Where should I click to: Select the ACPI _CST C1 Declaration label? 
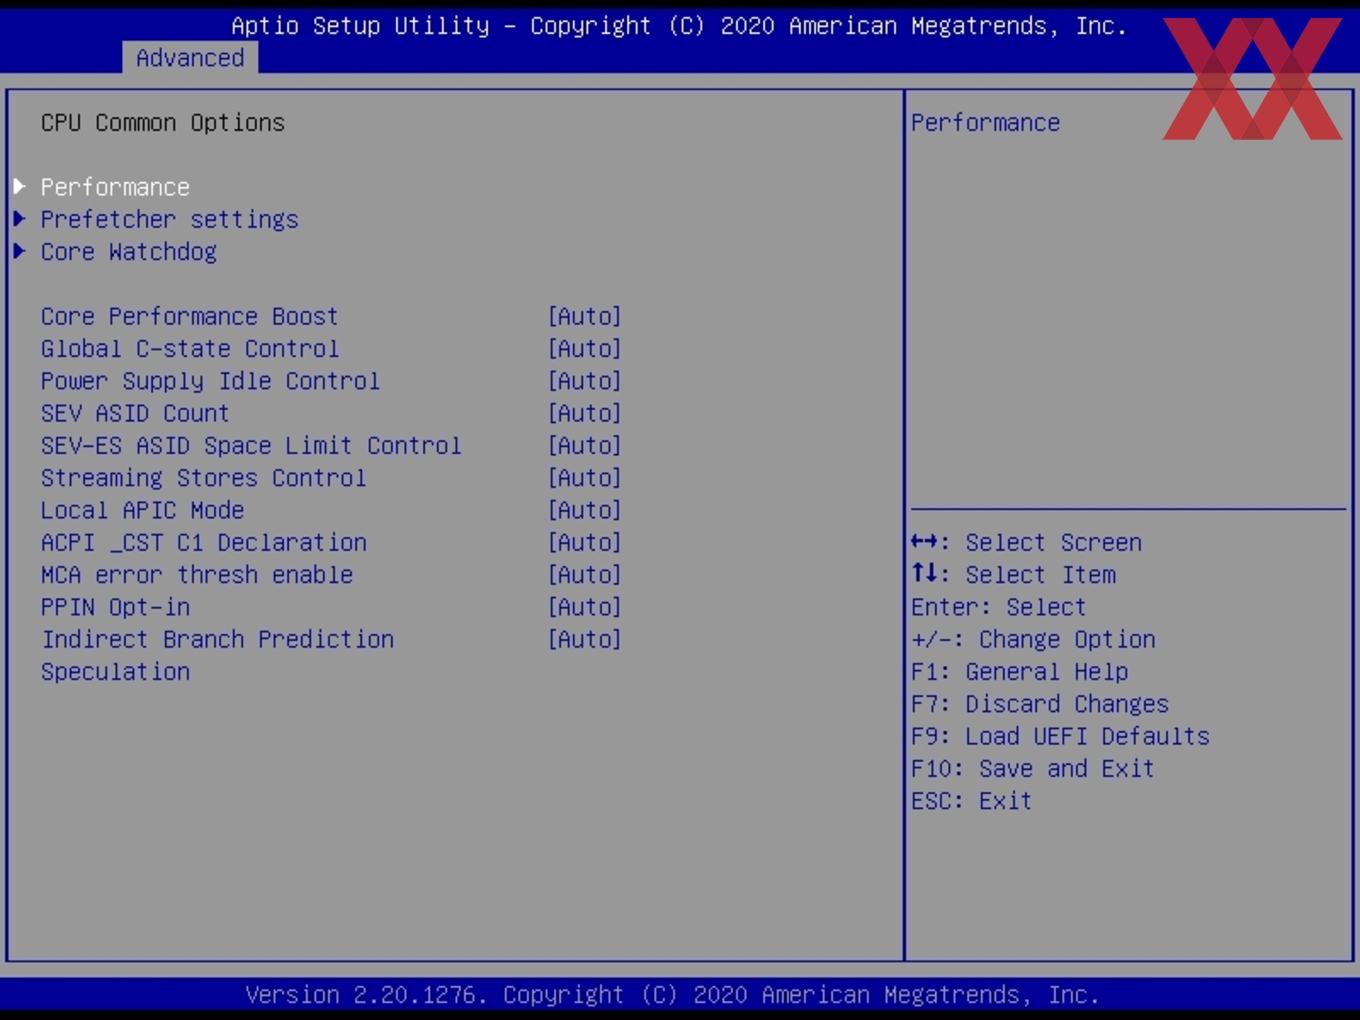203,542
